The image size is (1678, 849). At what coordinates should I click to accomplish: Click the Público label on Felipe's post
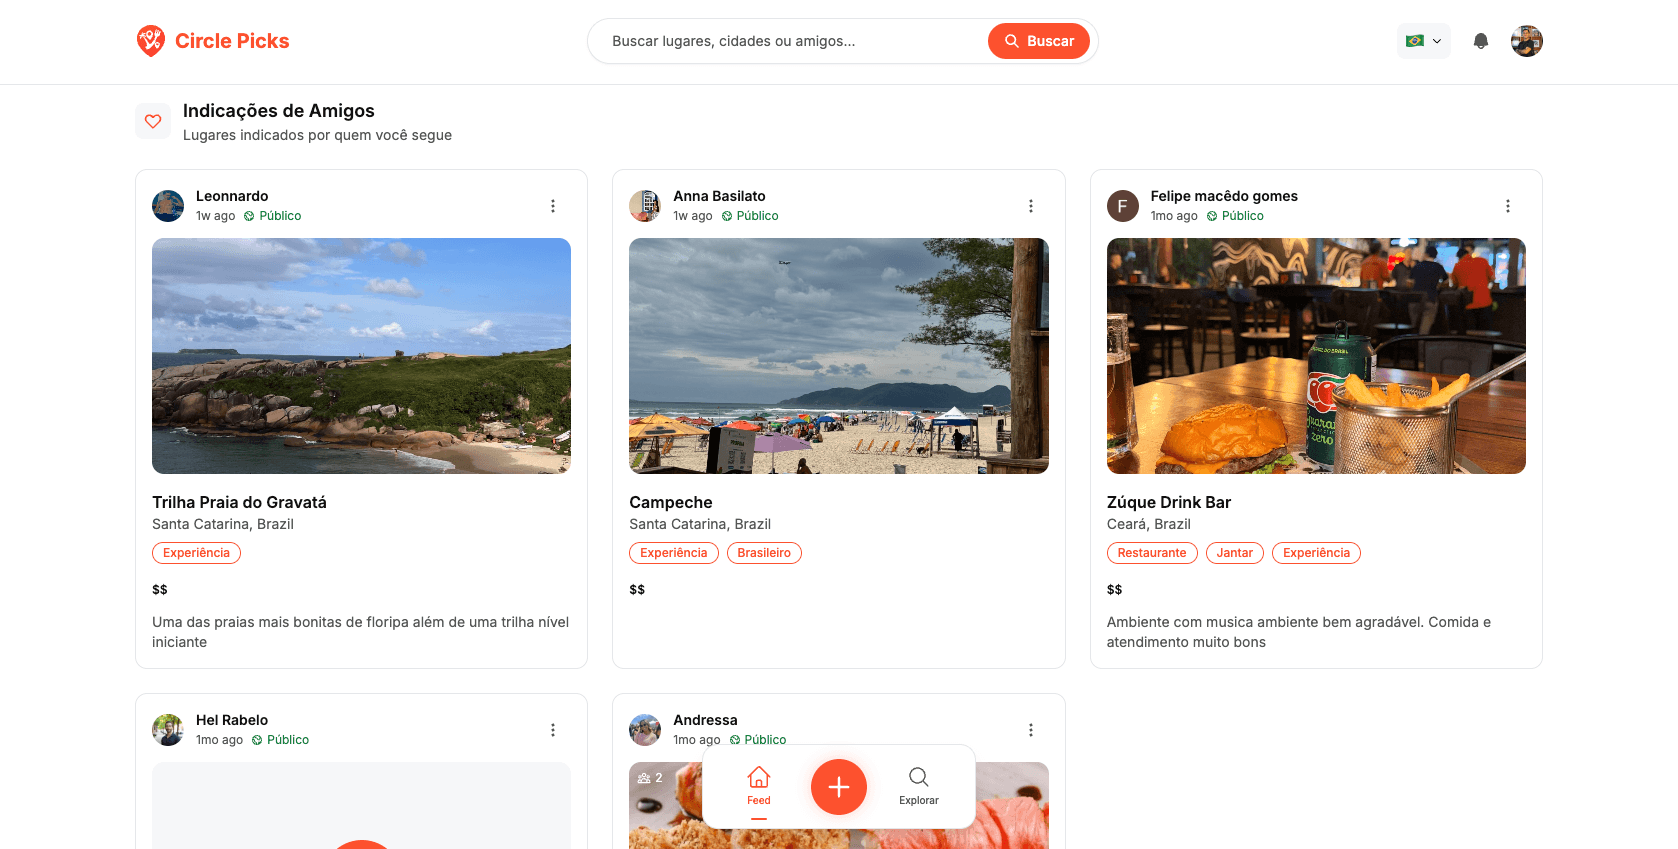tap(1243, 216)
